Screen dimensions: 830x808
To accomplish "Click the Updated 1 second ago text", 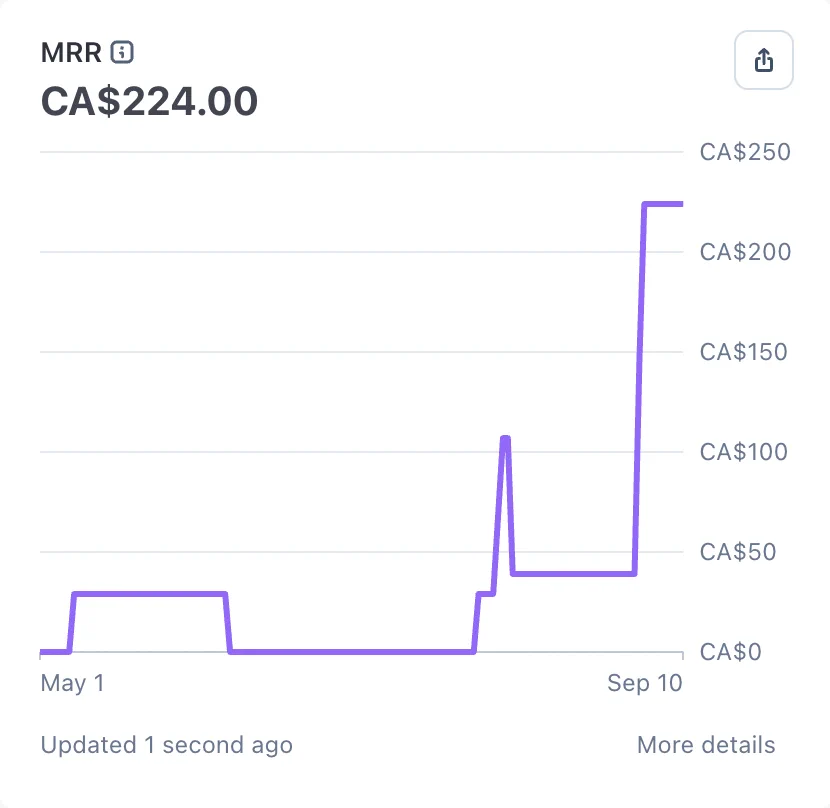I will click(167, 744).
